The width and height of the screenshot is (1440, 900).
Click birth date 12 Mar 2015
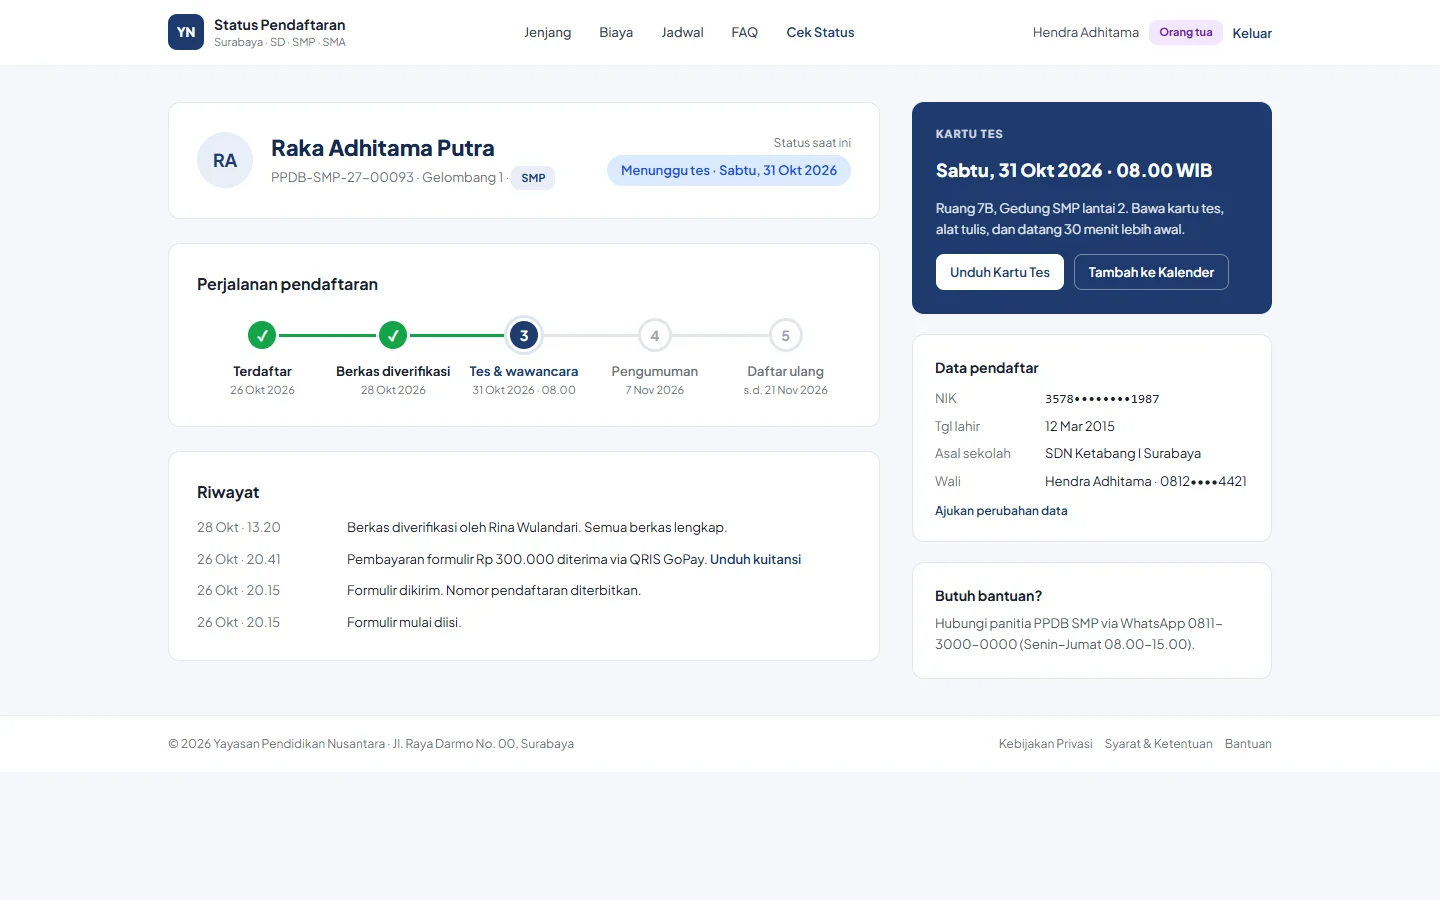click(1080, 427)
